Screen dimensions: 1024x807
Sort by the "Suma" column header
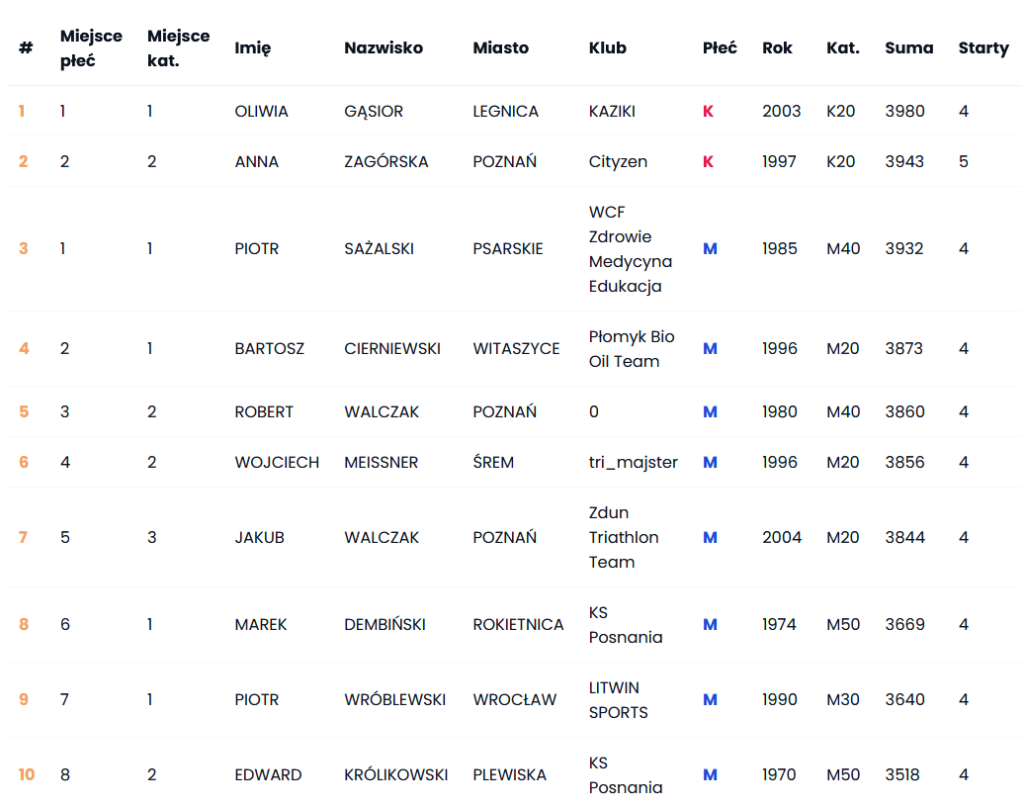(x=908, y=48)
